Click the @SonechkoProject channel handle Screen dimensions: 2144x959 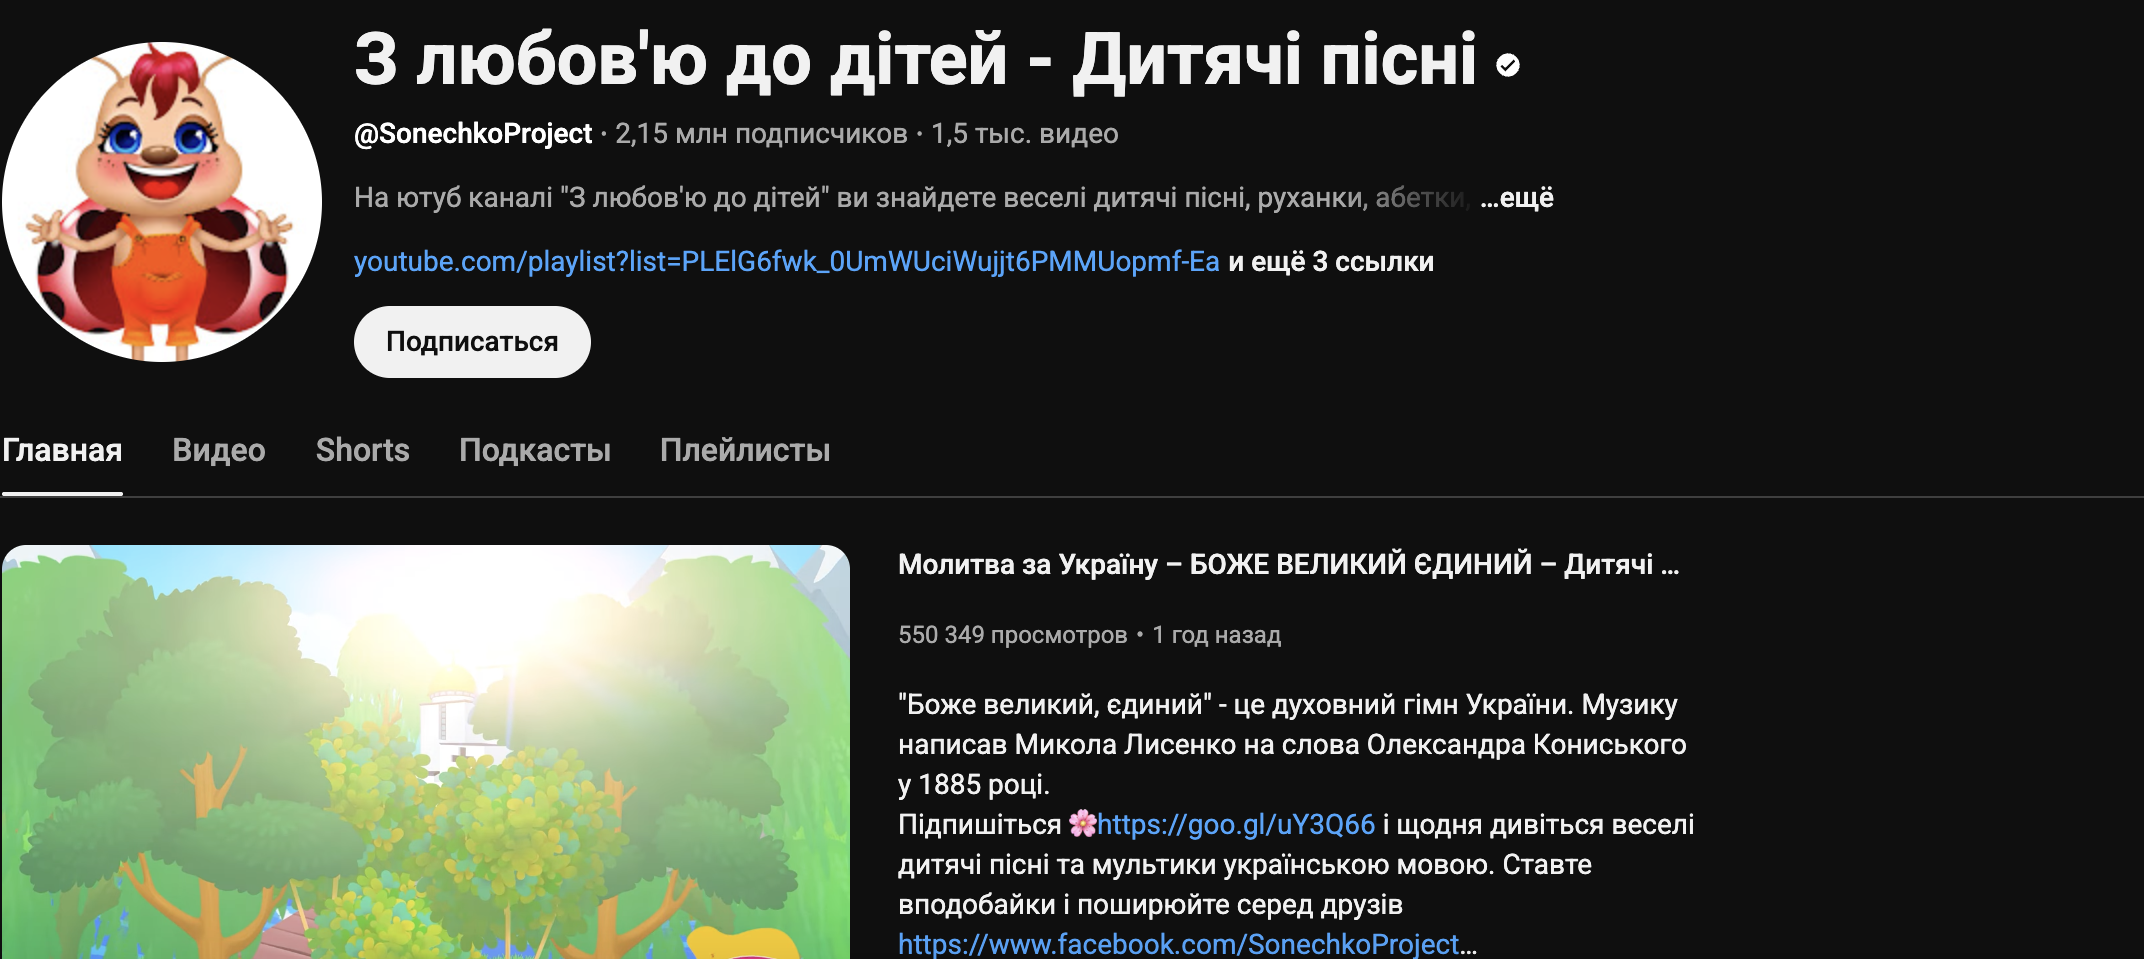tap(473, 134)
